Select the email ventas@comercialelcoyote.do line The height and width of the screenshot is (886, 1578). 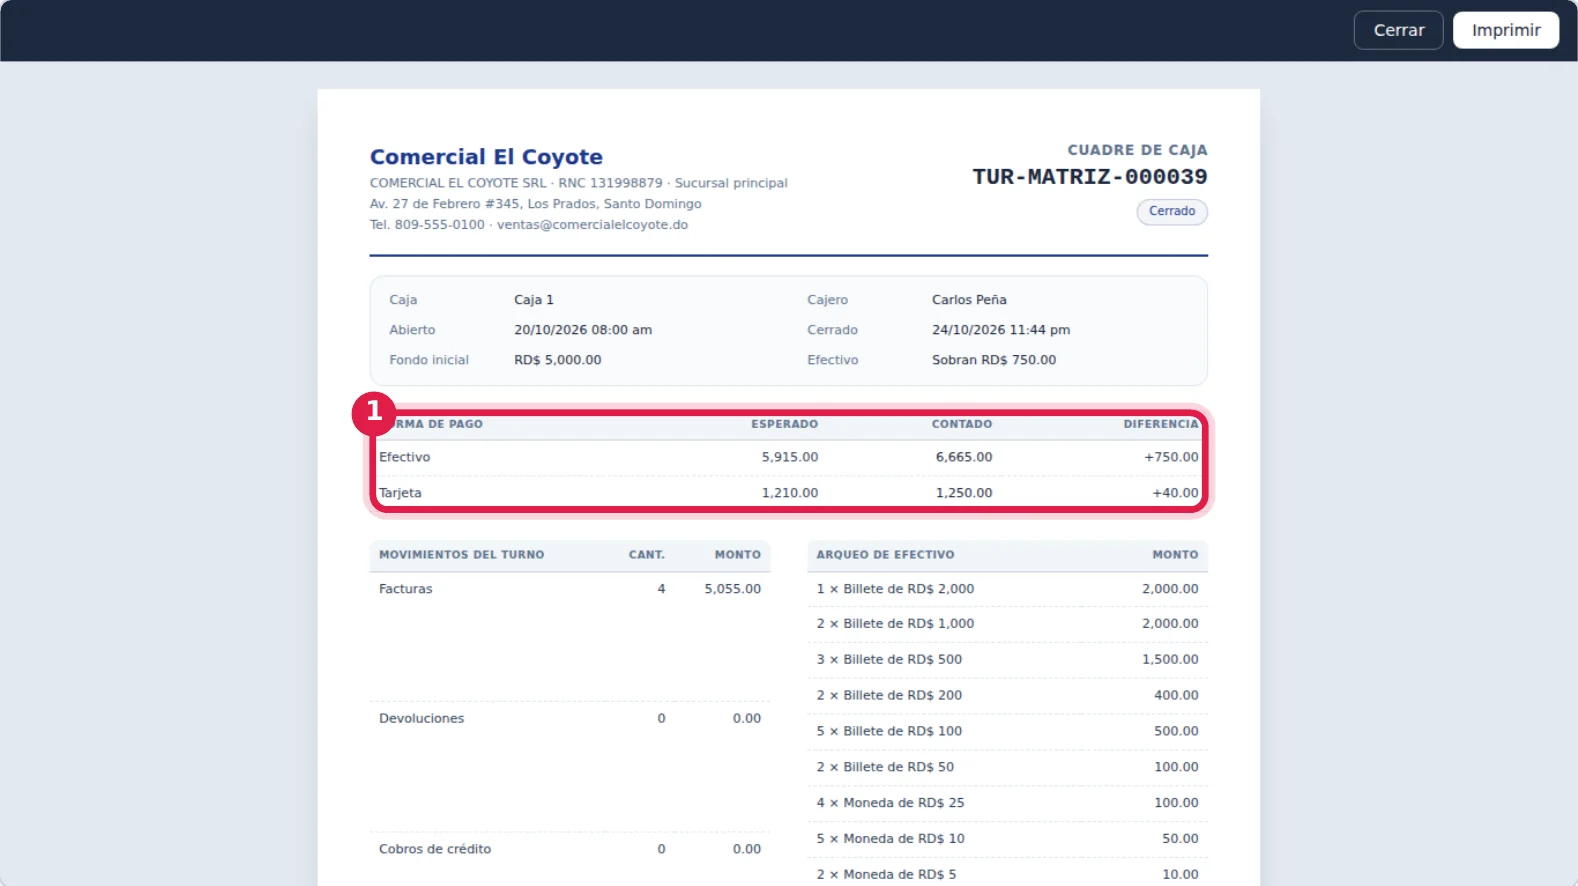(592, 225)
